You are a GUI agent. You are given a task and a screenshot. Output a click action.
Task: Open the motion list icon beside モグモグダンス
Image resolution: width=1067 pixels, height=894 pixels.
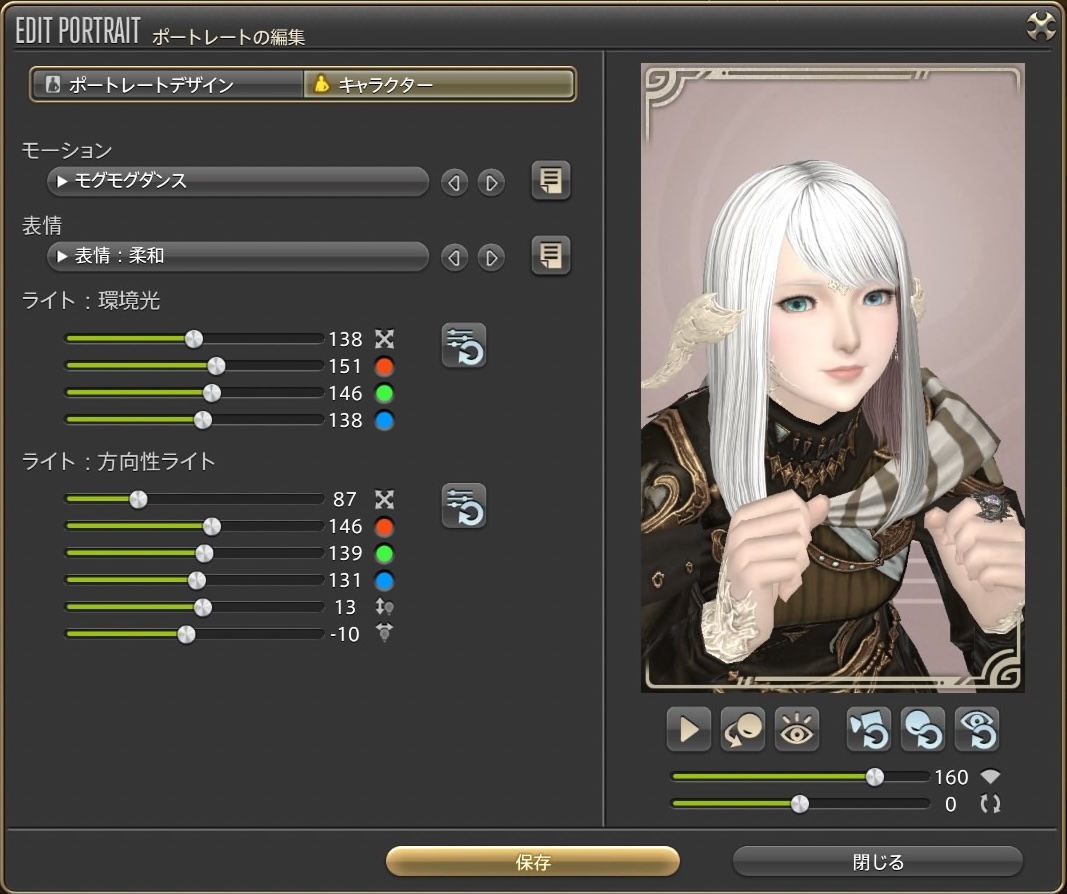[x=550, y=181]
